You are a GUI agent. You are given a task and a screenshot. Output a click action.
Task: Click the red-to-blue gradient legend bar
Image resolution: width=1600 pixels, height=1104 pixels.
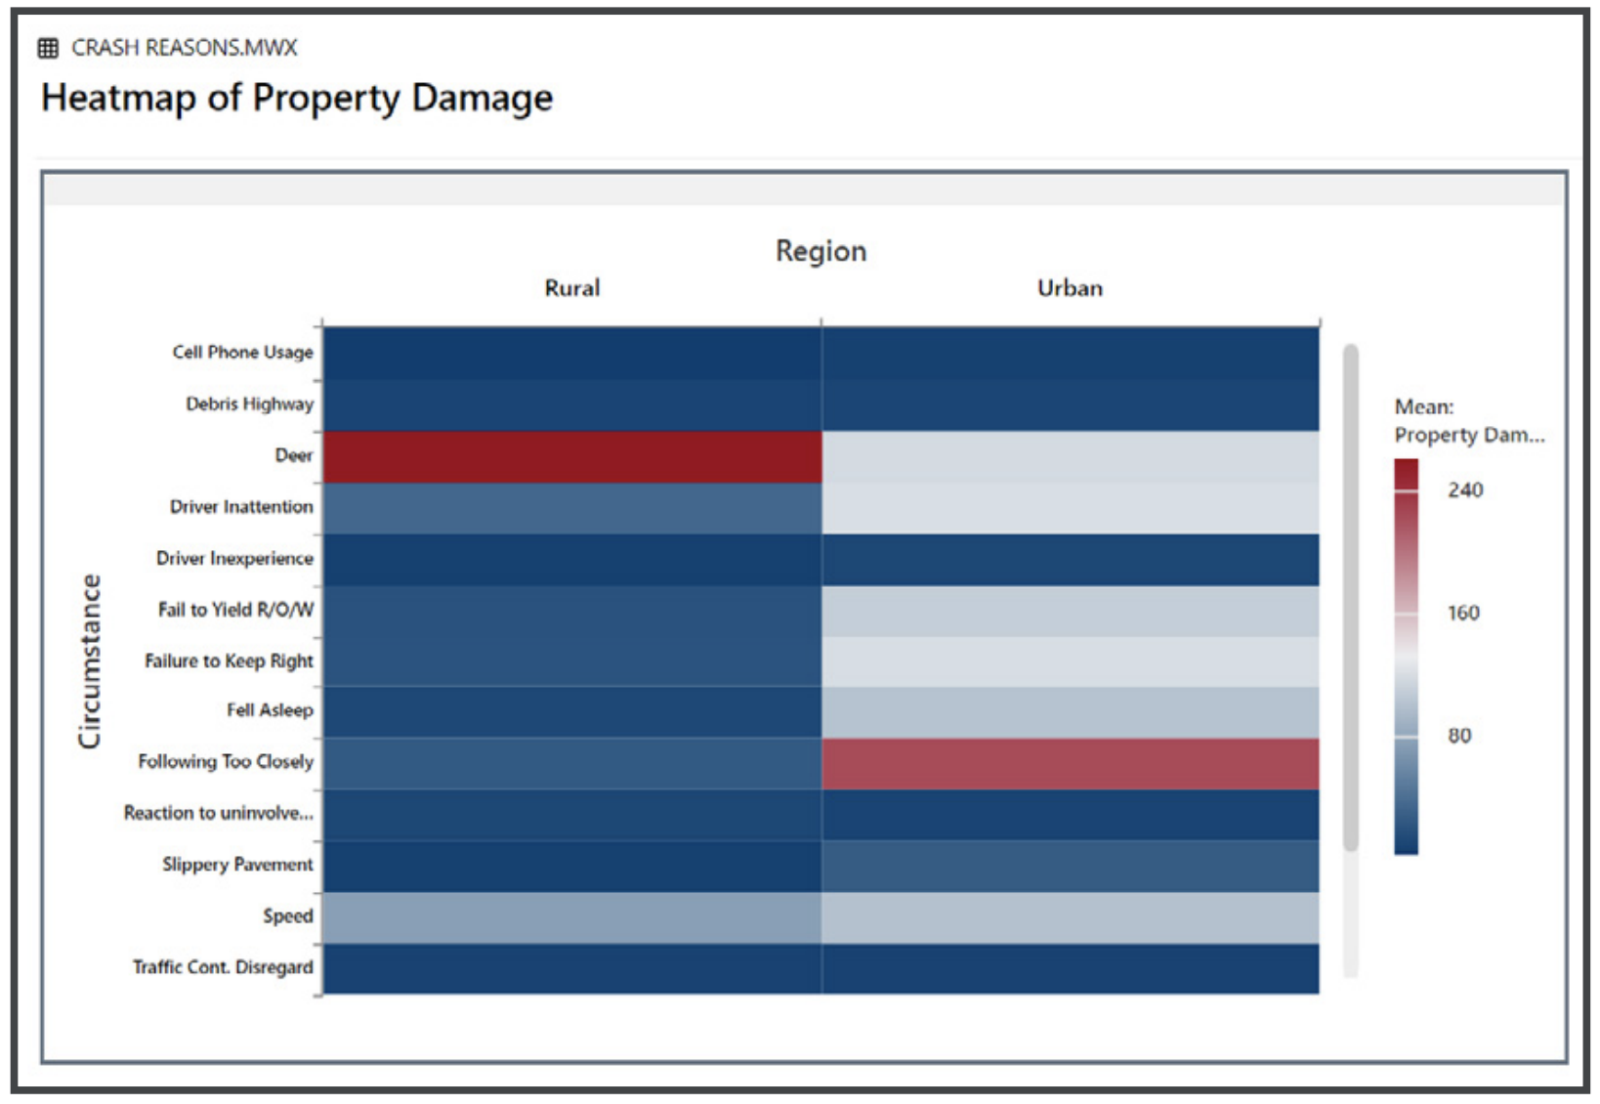click(1406, 657)
